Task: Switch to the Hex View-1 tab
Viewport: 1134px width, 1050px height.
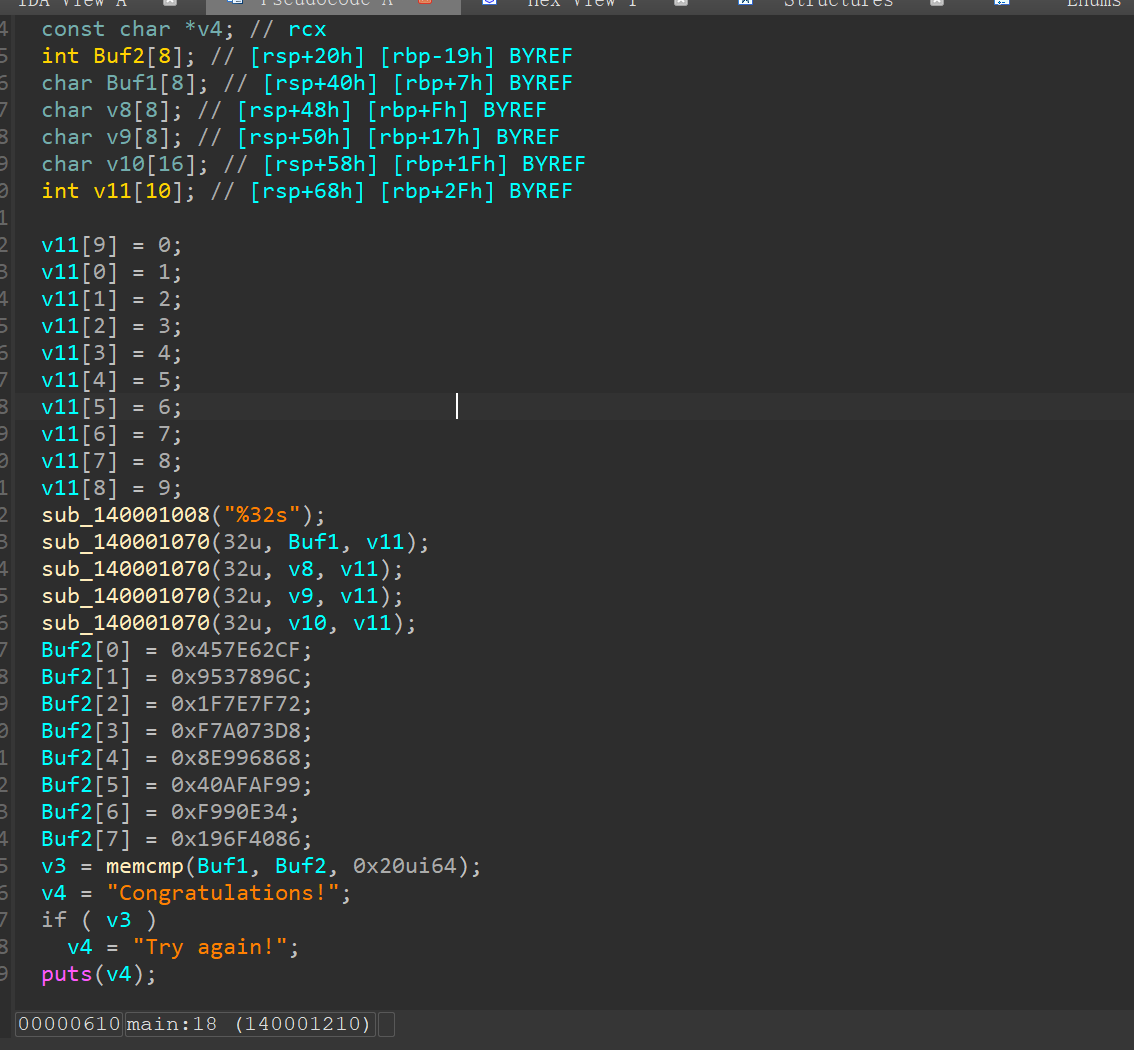Action: coord(581,3)
